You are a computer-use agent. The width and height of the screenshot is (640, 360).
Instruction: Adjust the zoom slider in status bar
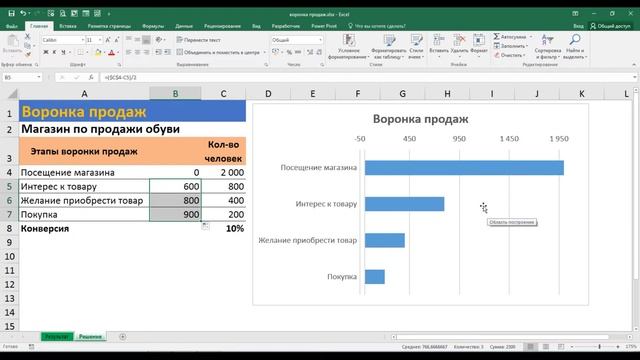coord(599,347)
